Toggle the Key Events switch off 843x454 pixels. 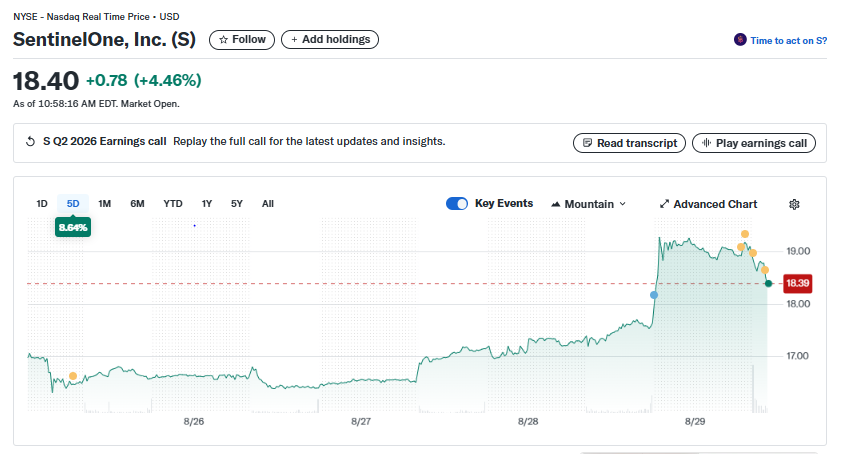(x=457, y=204)
